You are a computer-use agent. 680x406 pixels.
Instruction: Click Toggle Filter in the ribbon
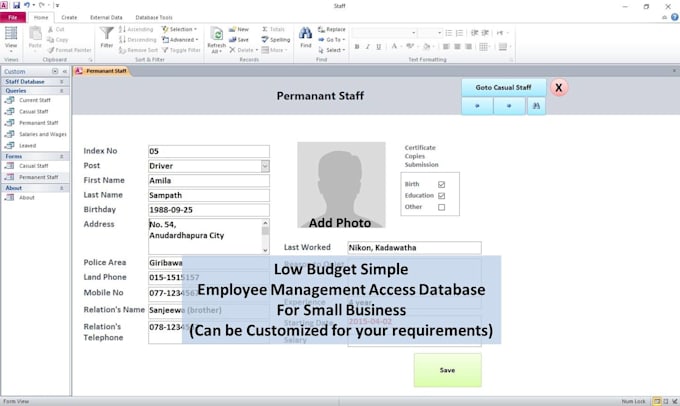pos(181,50)
